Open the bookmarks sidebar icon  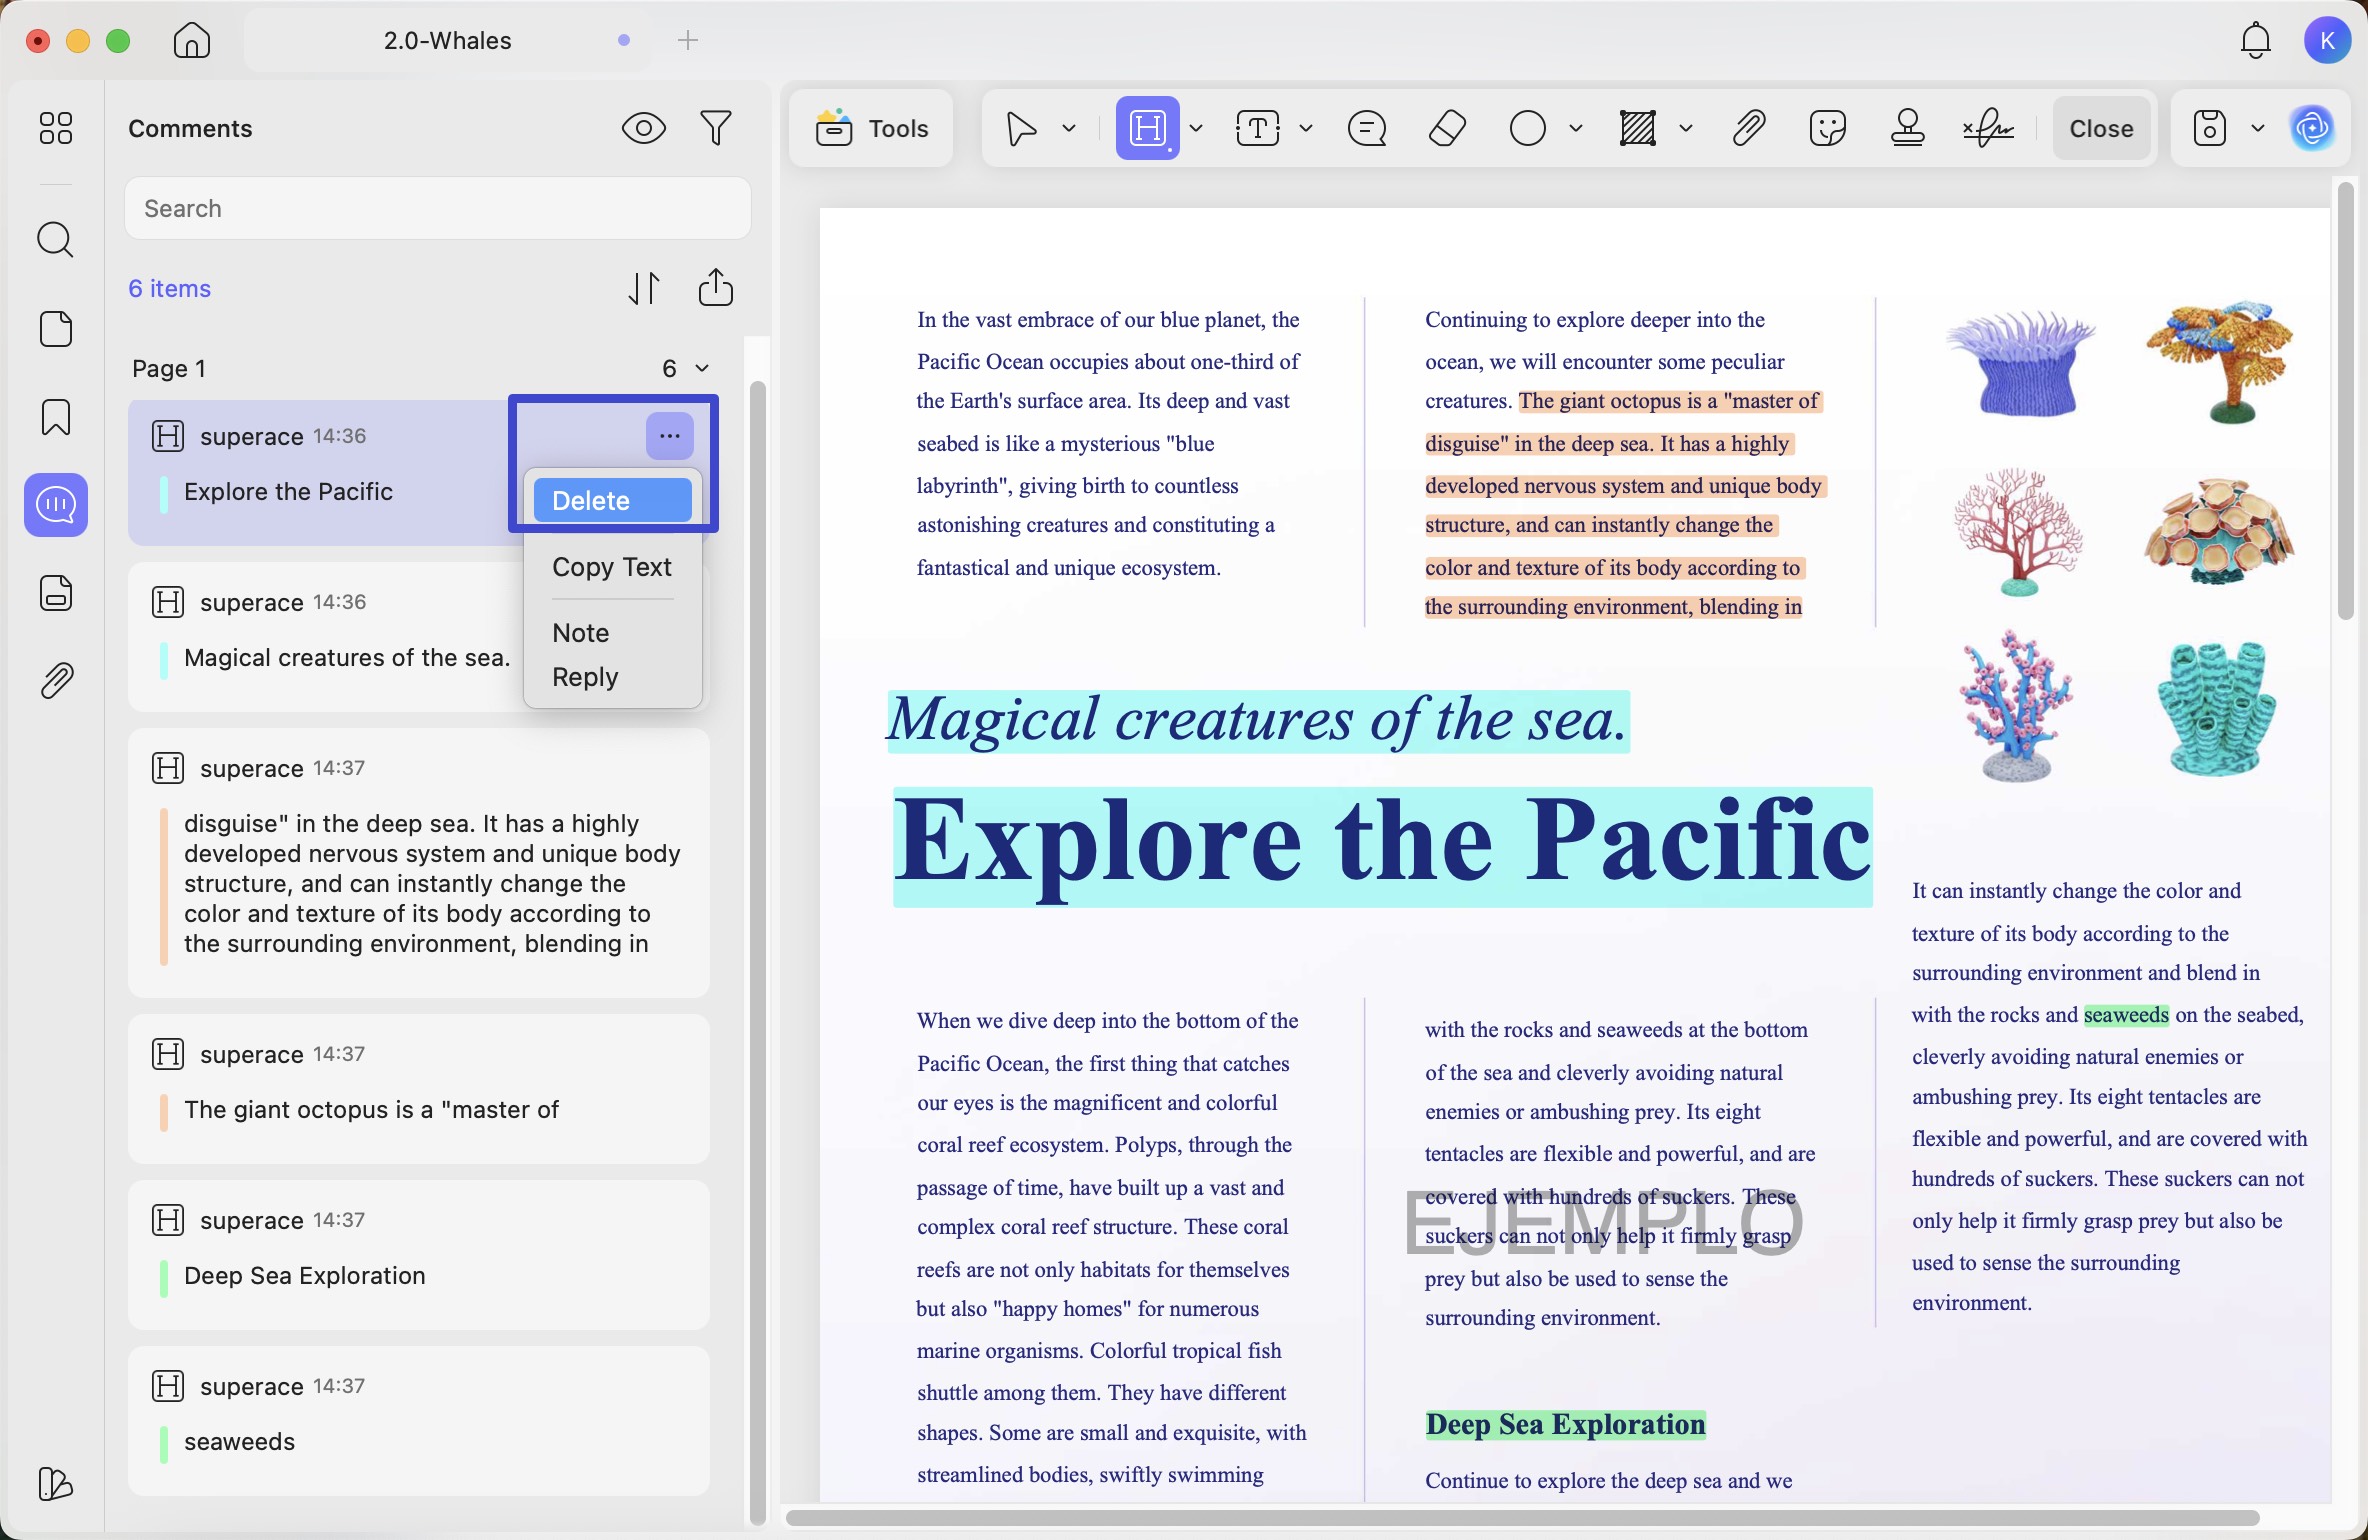[x=56, y=417]
